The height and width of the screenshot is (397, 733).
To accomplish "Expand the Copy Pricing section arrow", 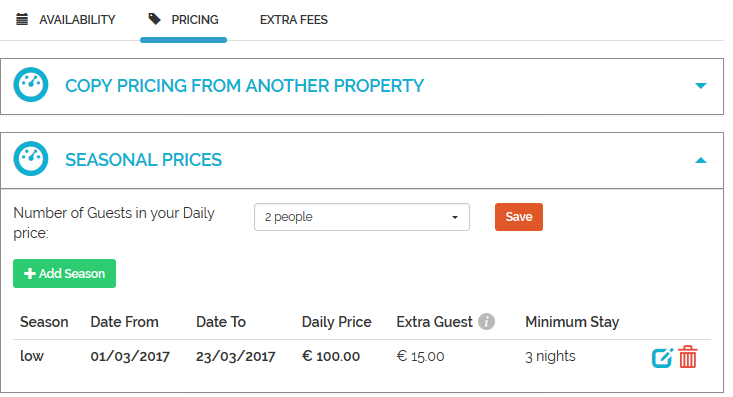I will tap(700, 86).
